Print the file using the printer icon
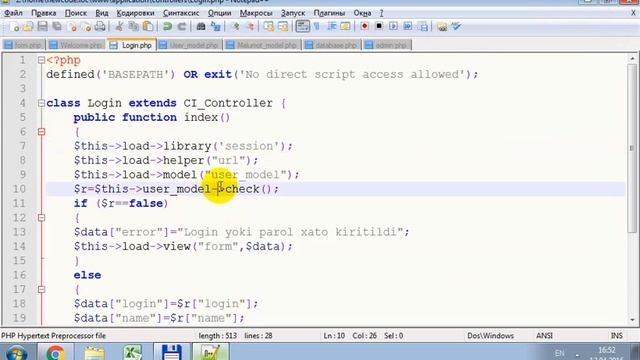The height and width of the screenshot is (360, 640). (x=100, y=27)
